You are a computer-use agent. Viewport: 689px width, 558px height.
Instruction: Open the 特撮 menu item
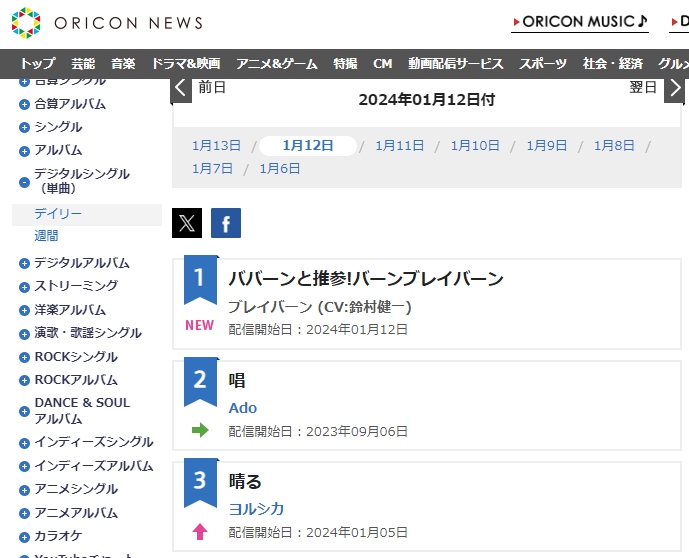pos(345,64)
